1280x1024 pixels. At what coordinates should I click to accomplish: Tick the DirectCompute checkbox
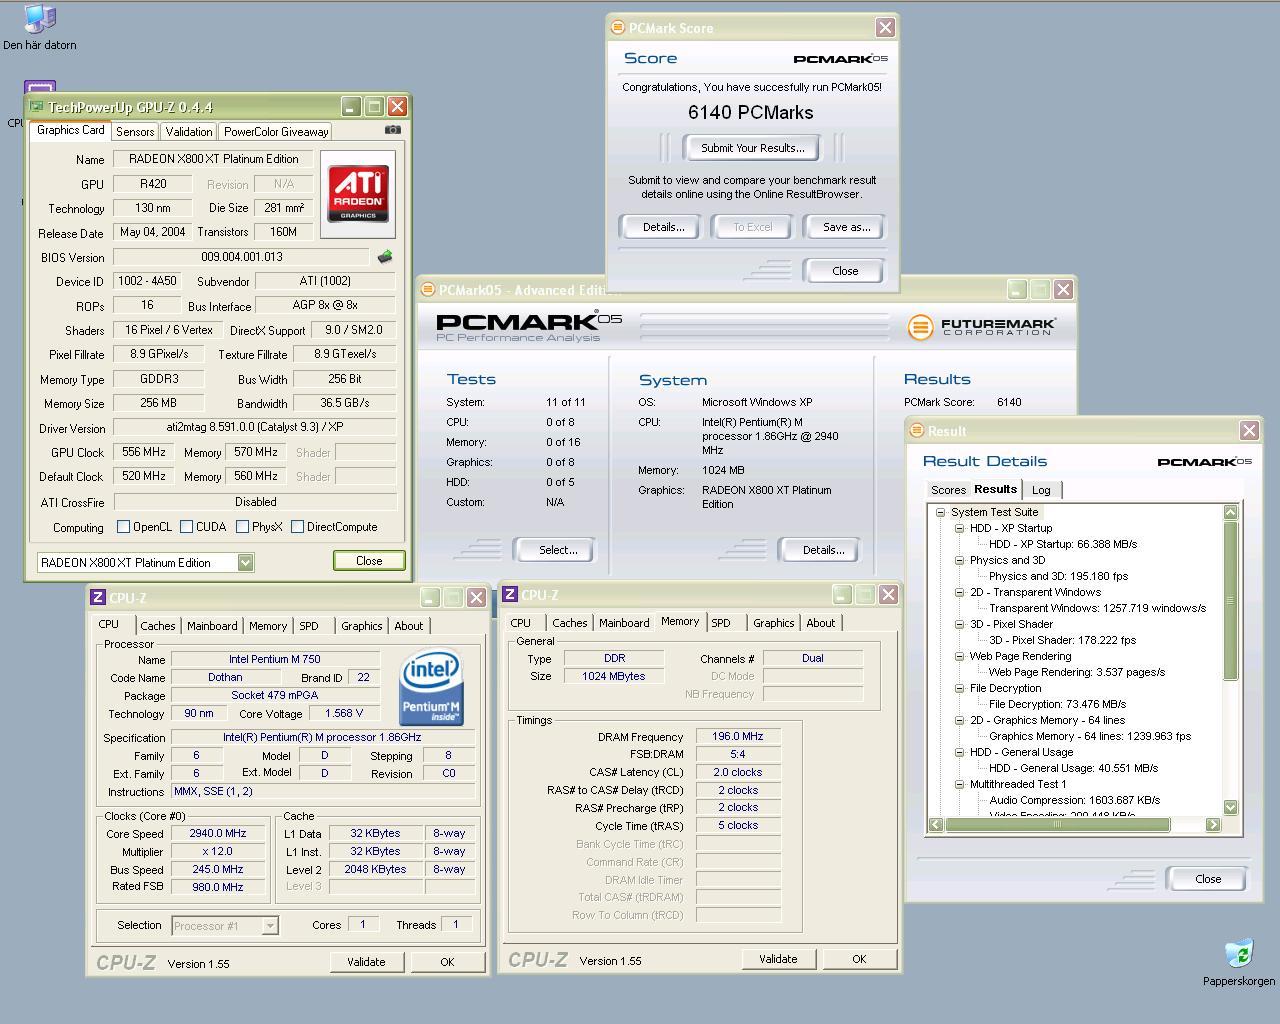tap(297, 527)
